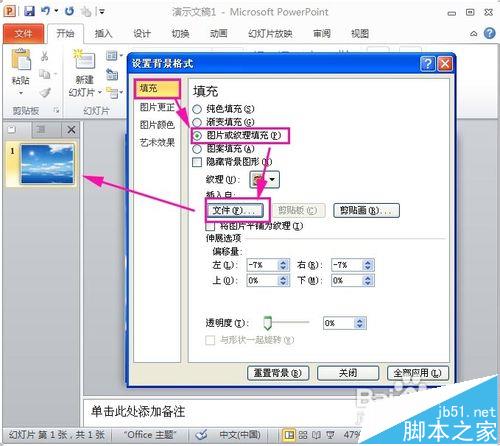This screenshot has width=500, height=446.
Task: Click the PowerPoint Help question icon
Action: (x=489, y=33)
